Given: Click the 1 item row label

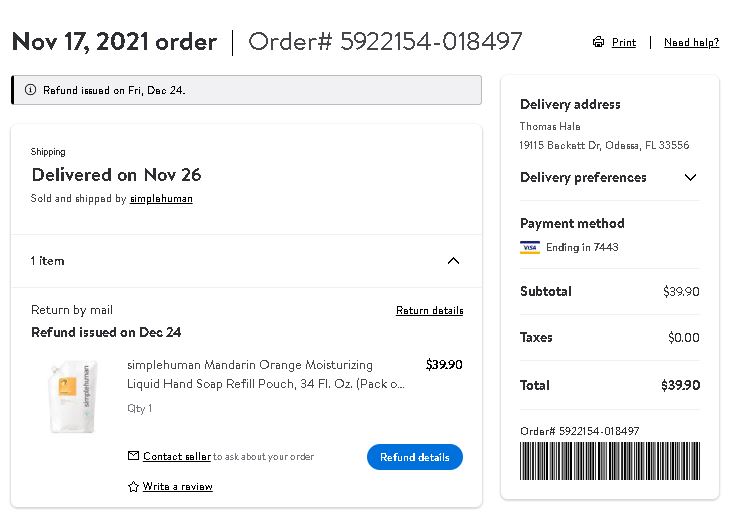Looking at the screenshot, I should tap(47, 260).
